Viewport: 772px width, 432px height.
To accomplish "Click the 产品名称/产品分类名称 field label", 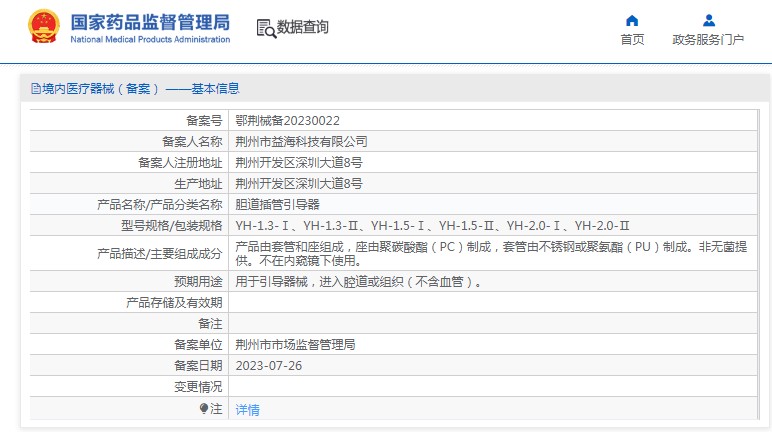I will [160, 205].
